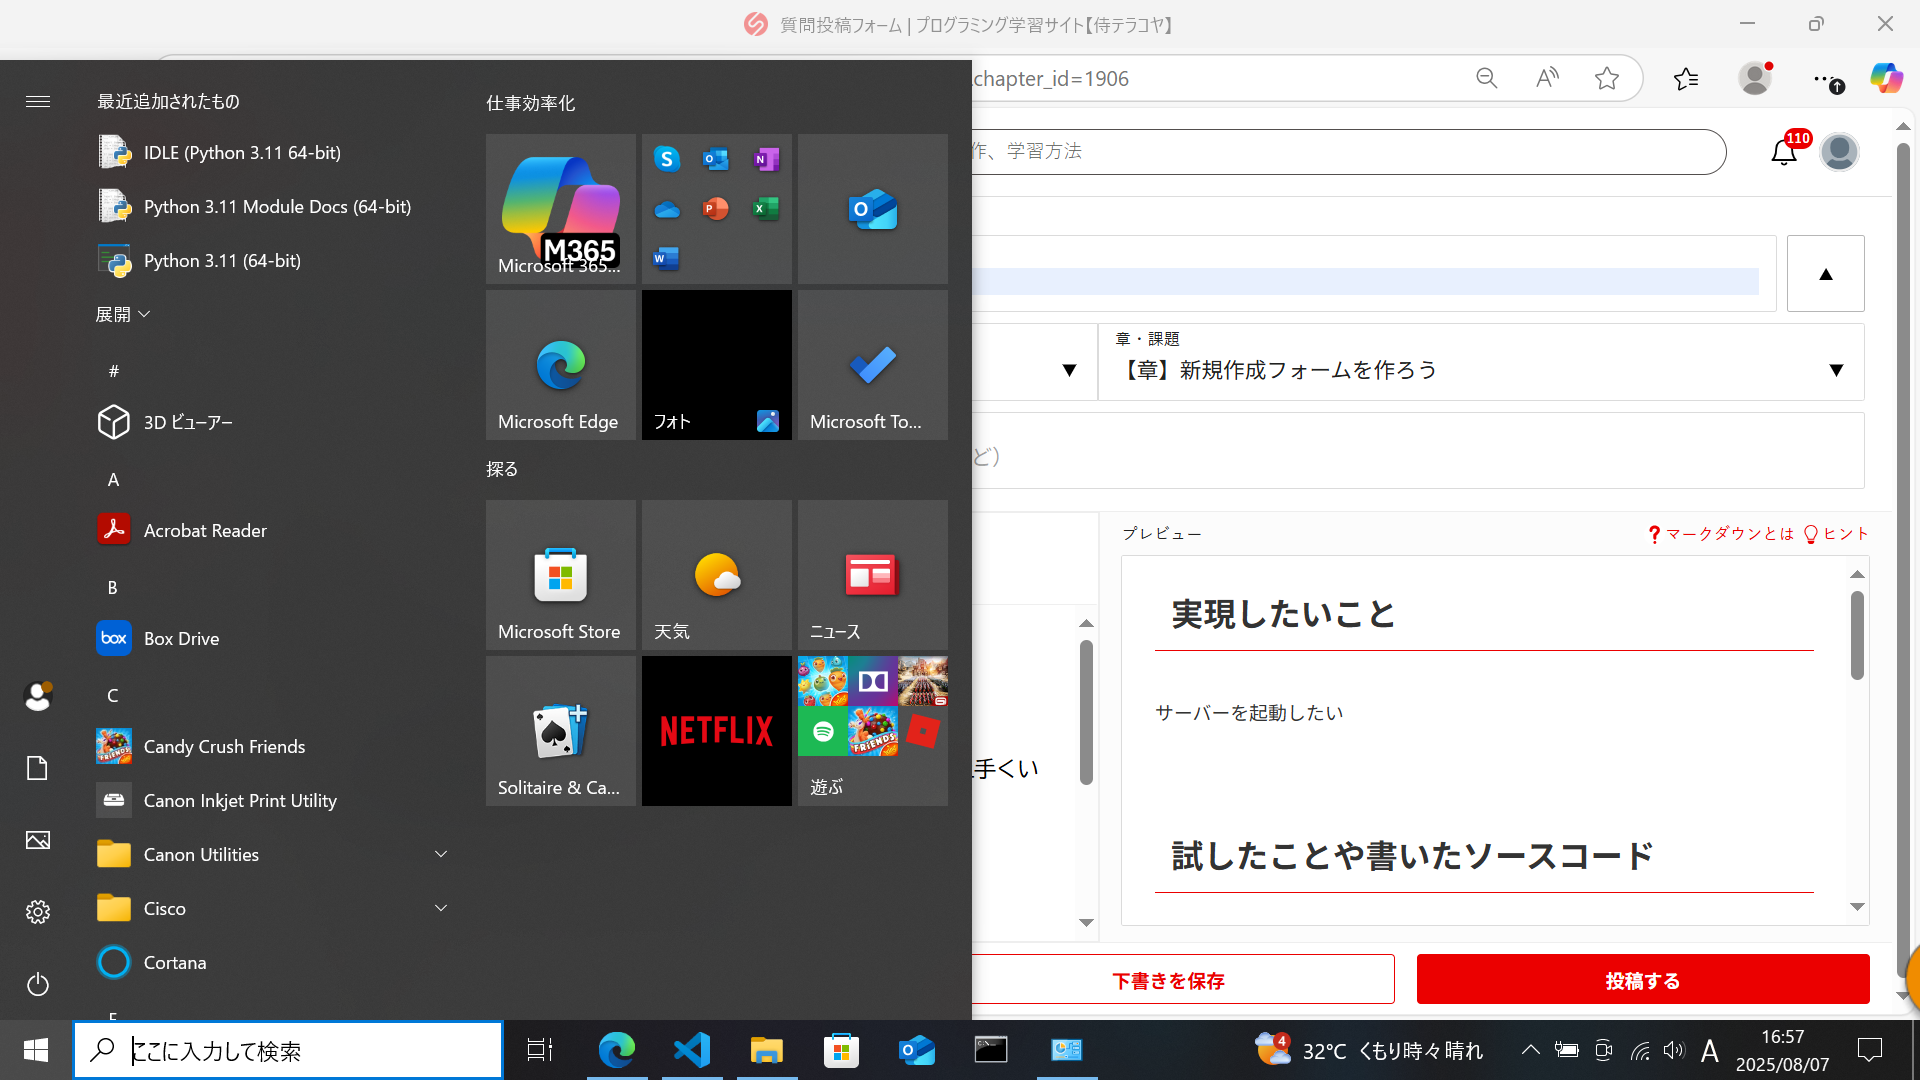Open Solitaire & Casual Games tile
This screenshot has height=1080, width=1920.
coord(561,731)
